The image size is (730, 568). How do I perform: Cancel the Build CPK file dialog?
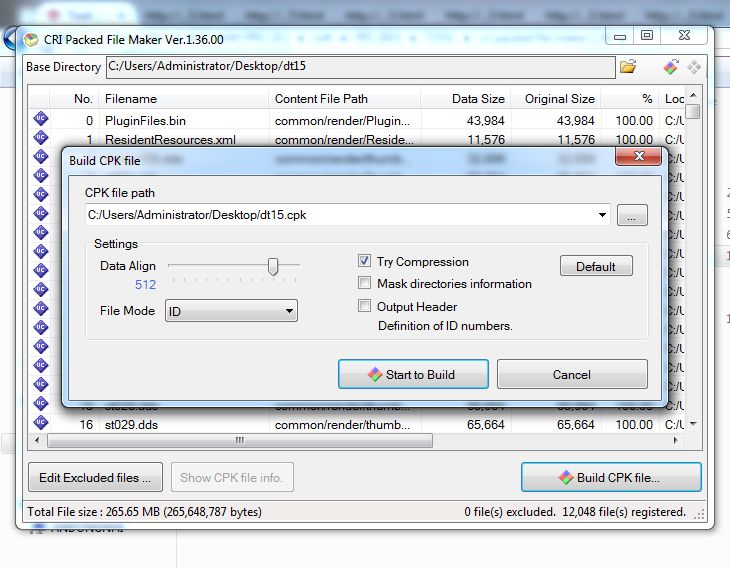572,374
